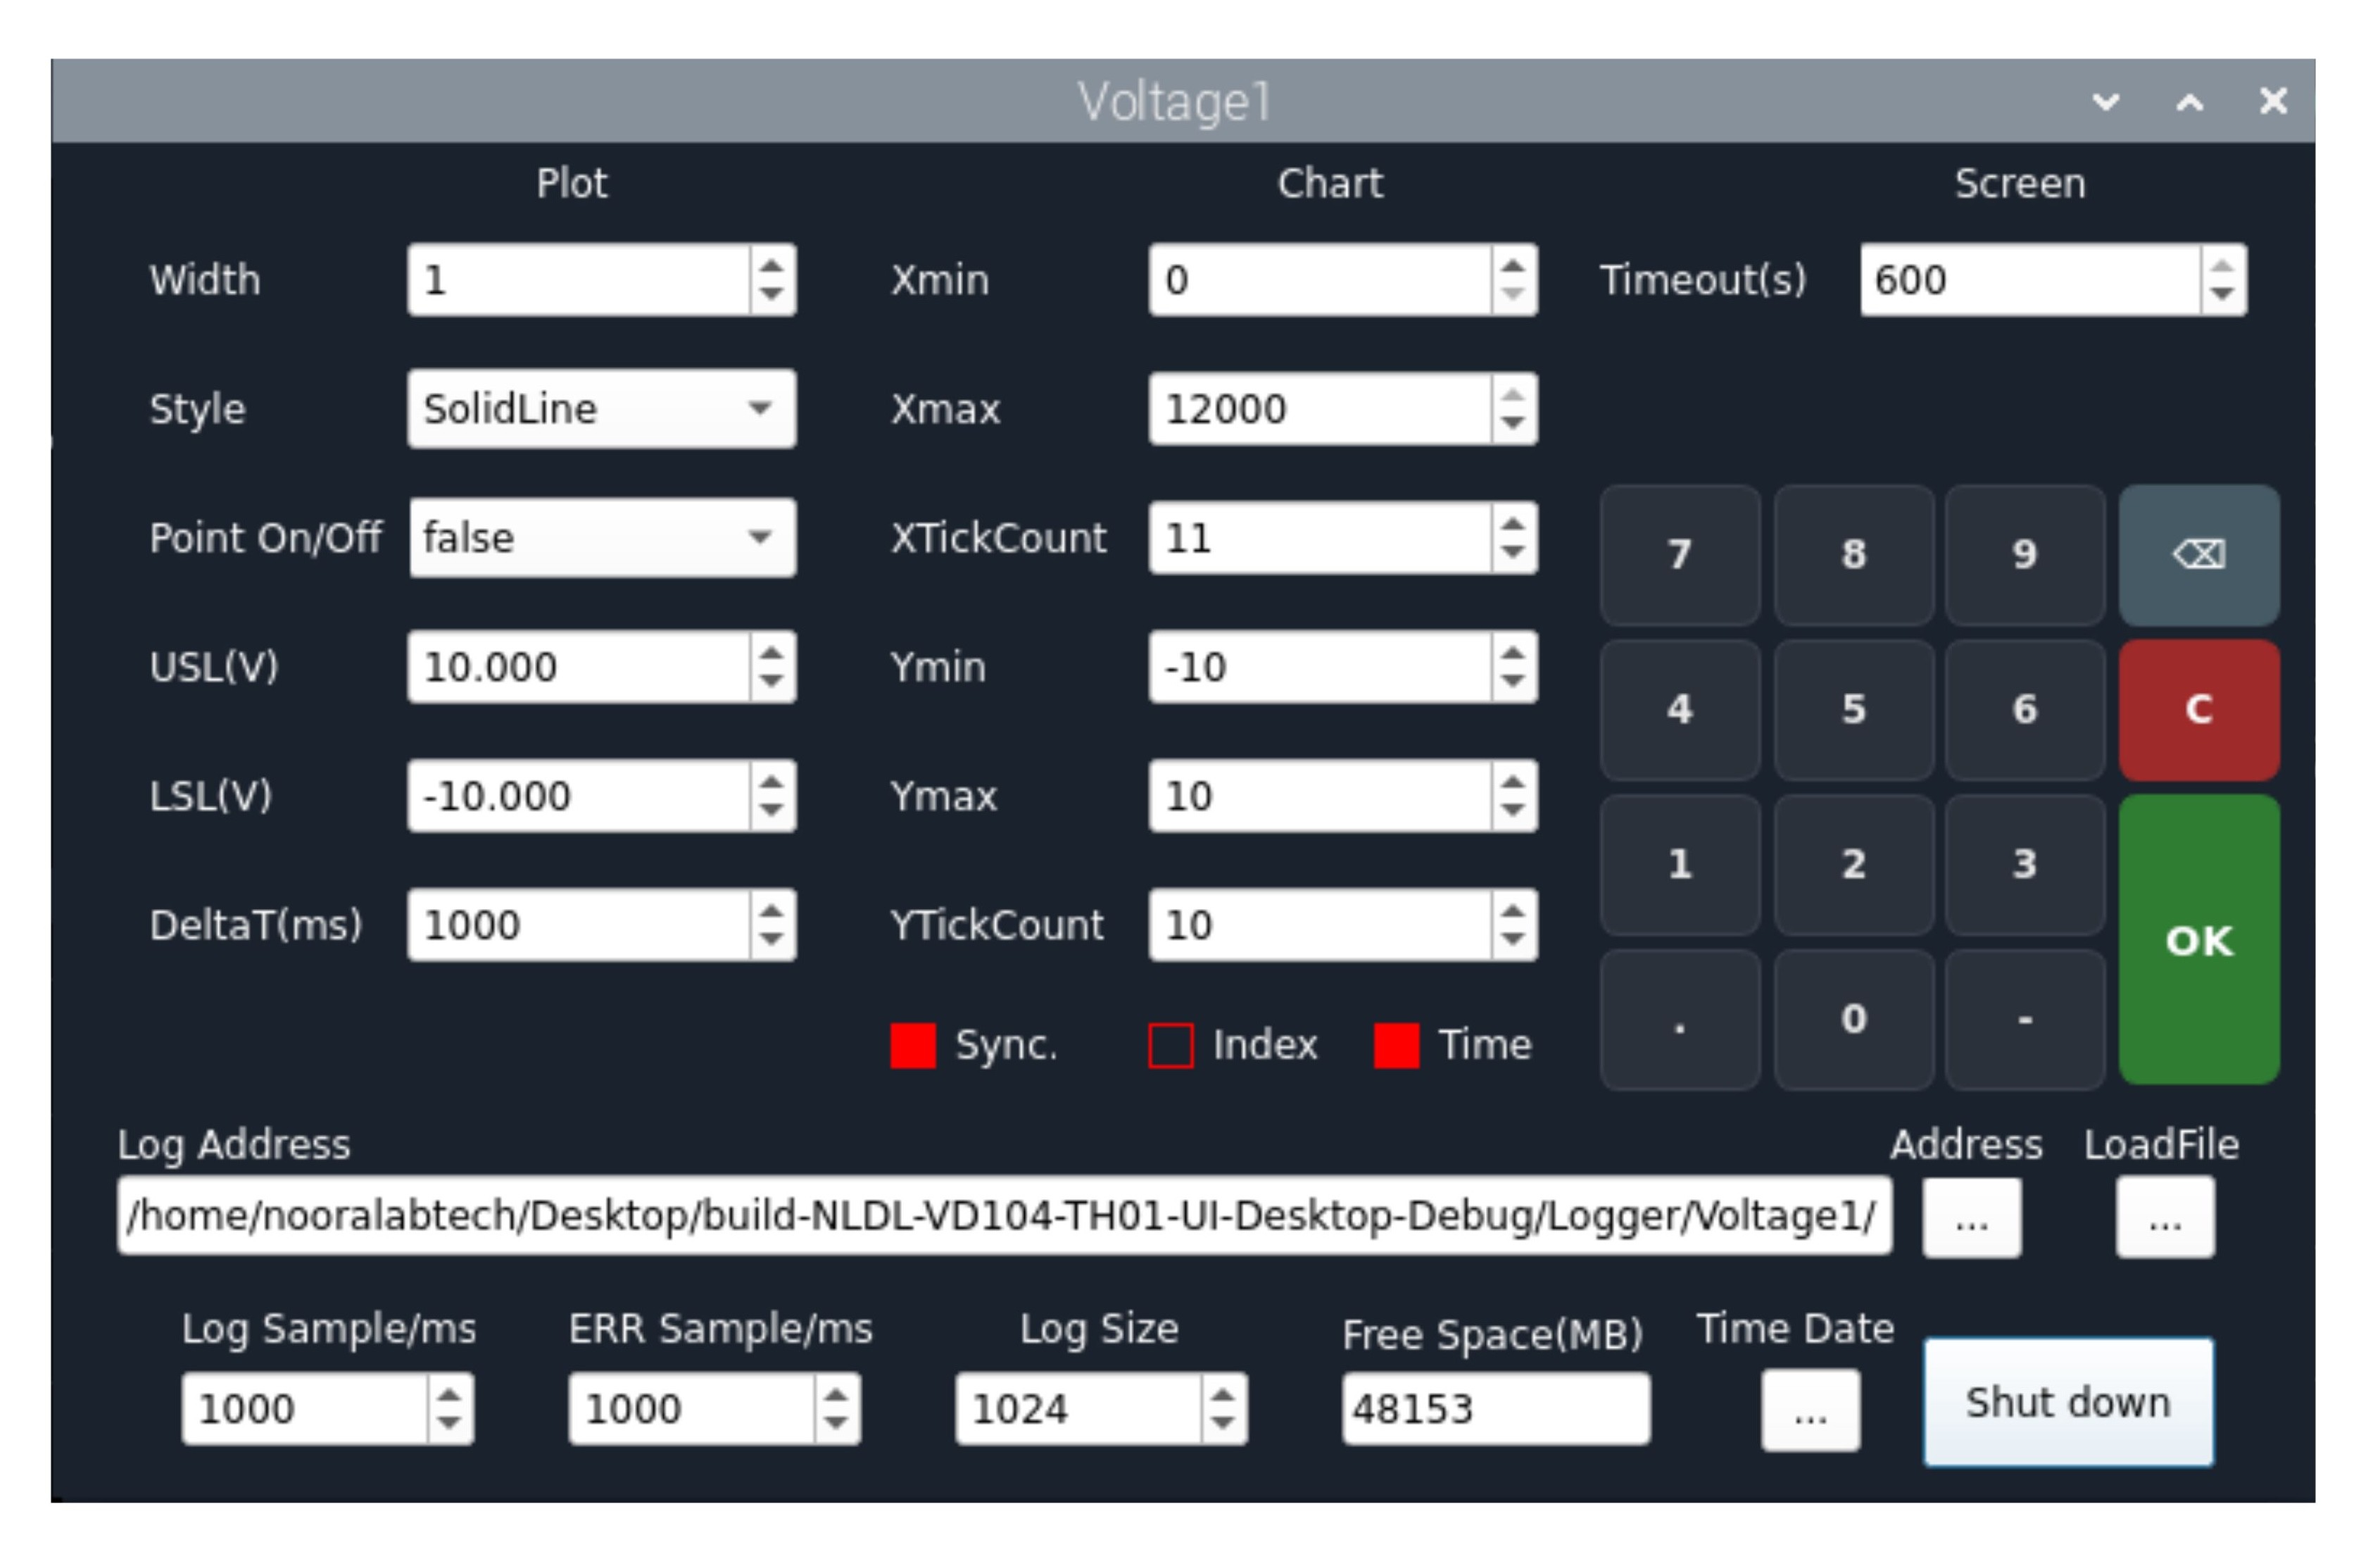Open the Style dropdown showing SolidLine
This screenshot has height=1559, width=2380.
click(602, 409)
